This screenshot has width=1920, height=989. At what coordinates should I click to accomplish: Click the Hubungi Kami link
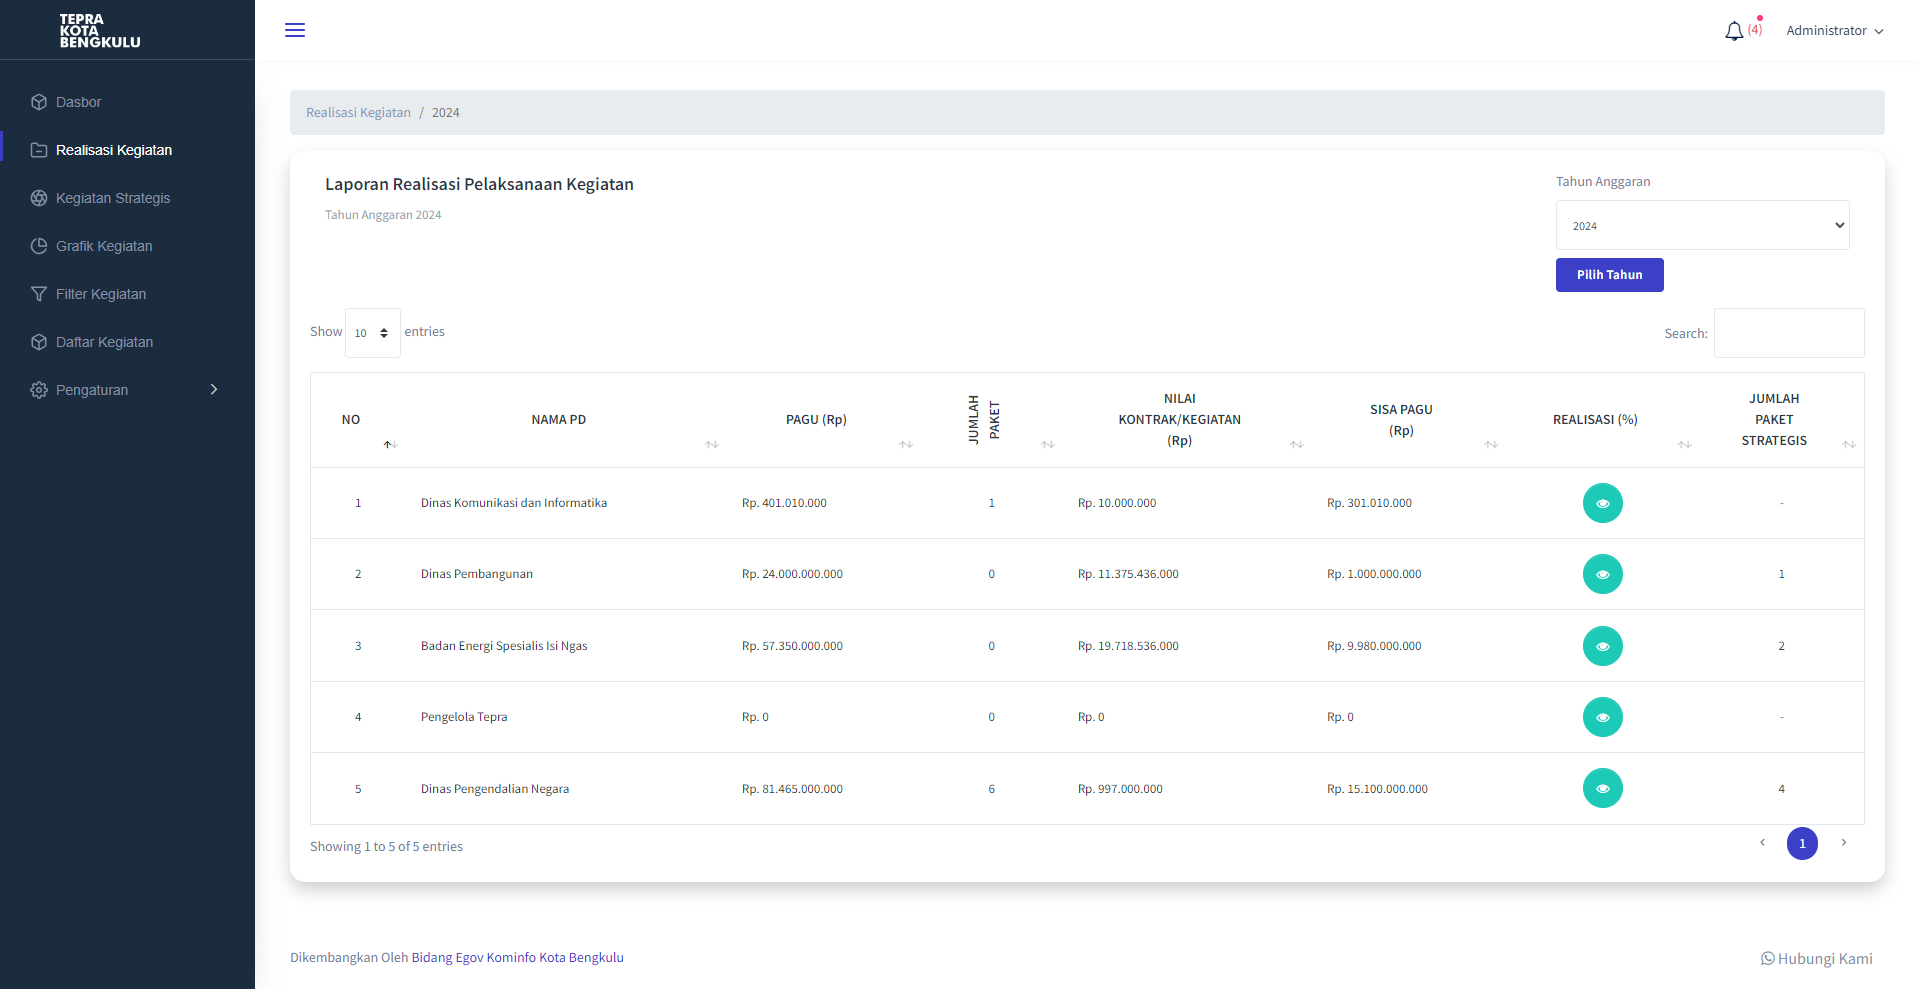[1817, 958]
